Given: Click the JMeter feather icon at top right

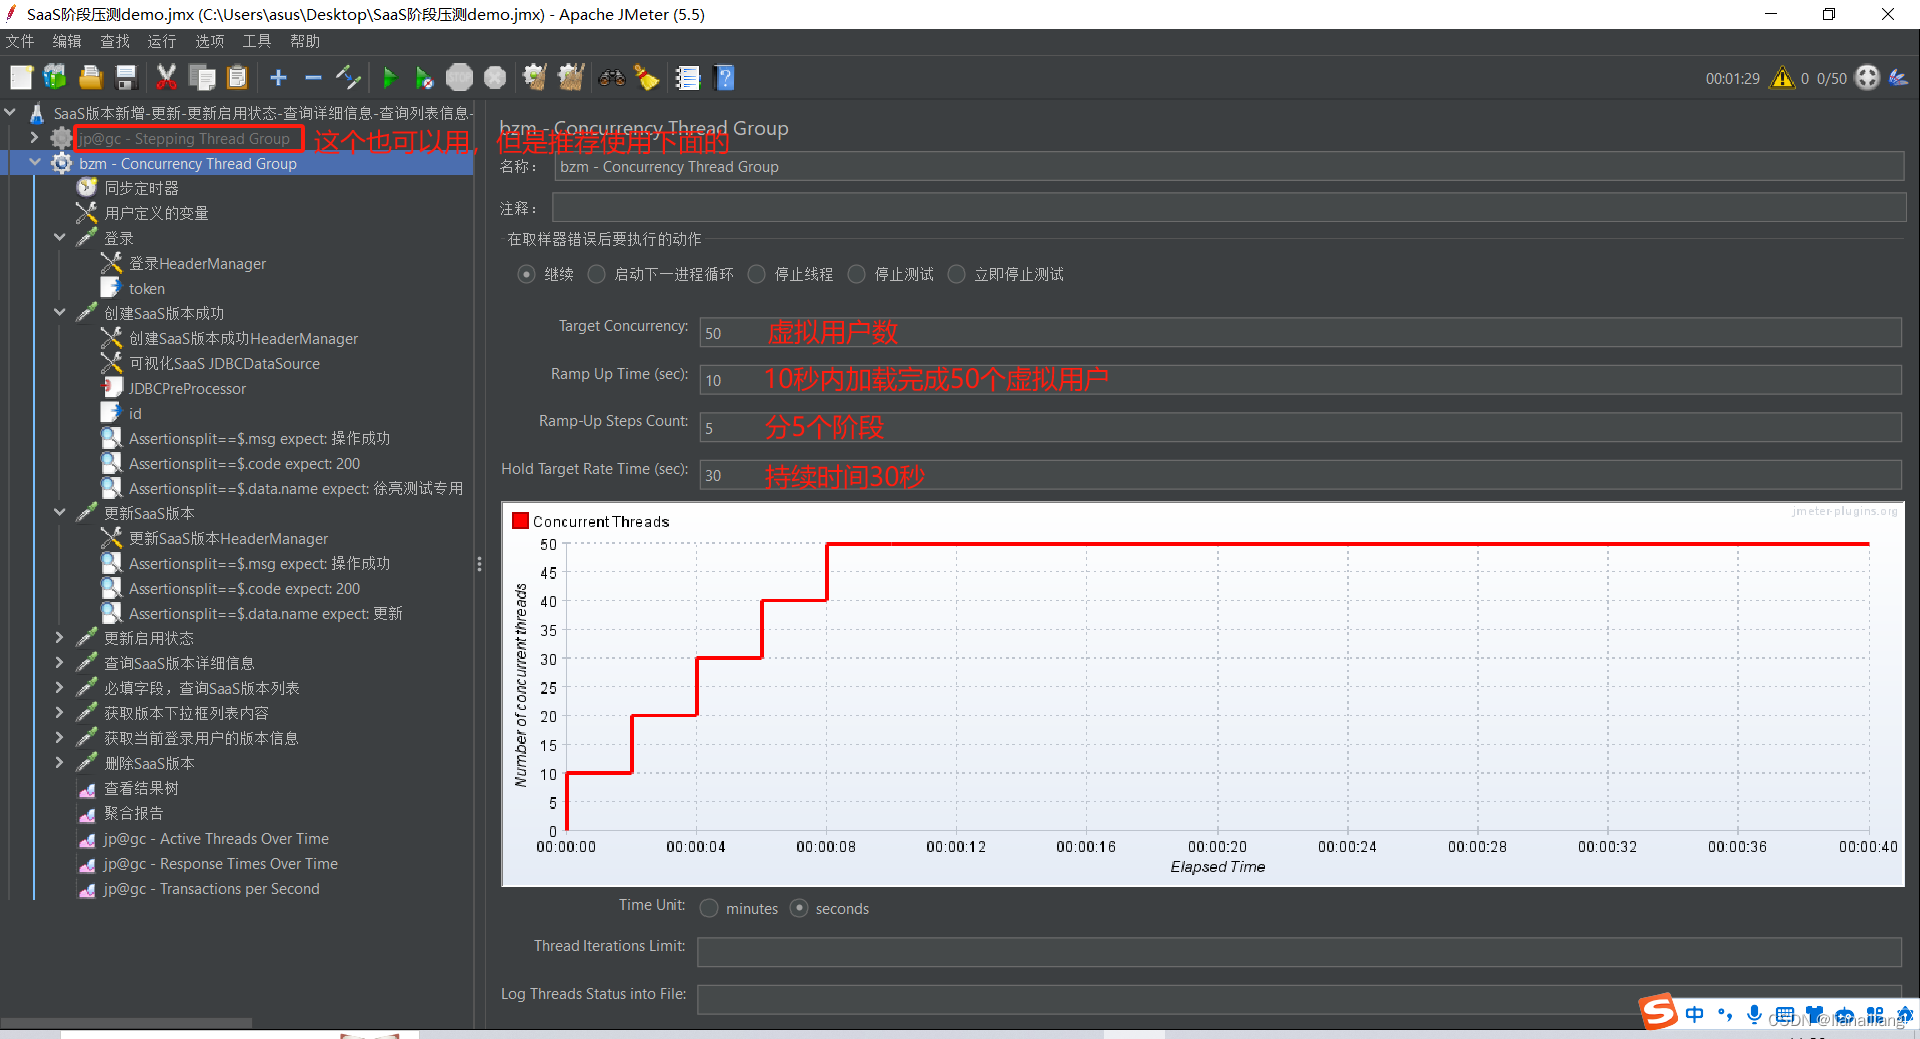Looking at the screenshot, I should pos(1898,78).
